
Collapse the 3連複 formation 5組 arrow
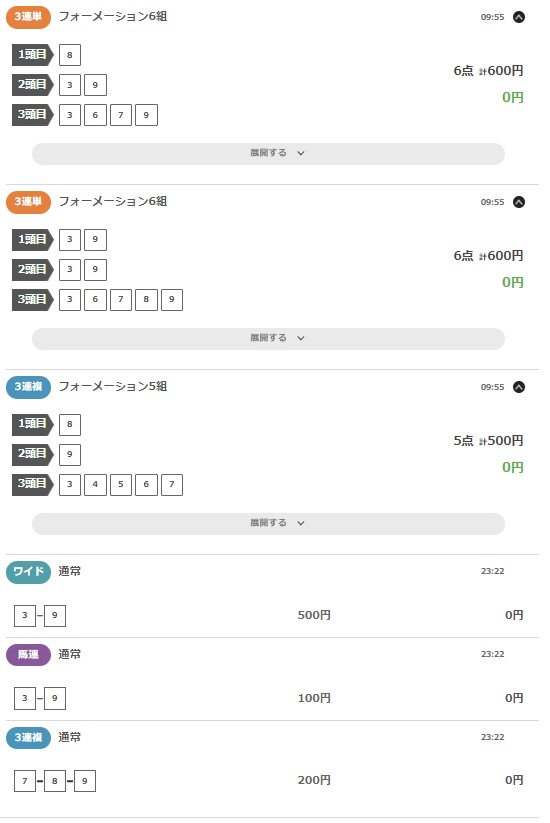pyautogui.click(x=519, y=387)
